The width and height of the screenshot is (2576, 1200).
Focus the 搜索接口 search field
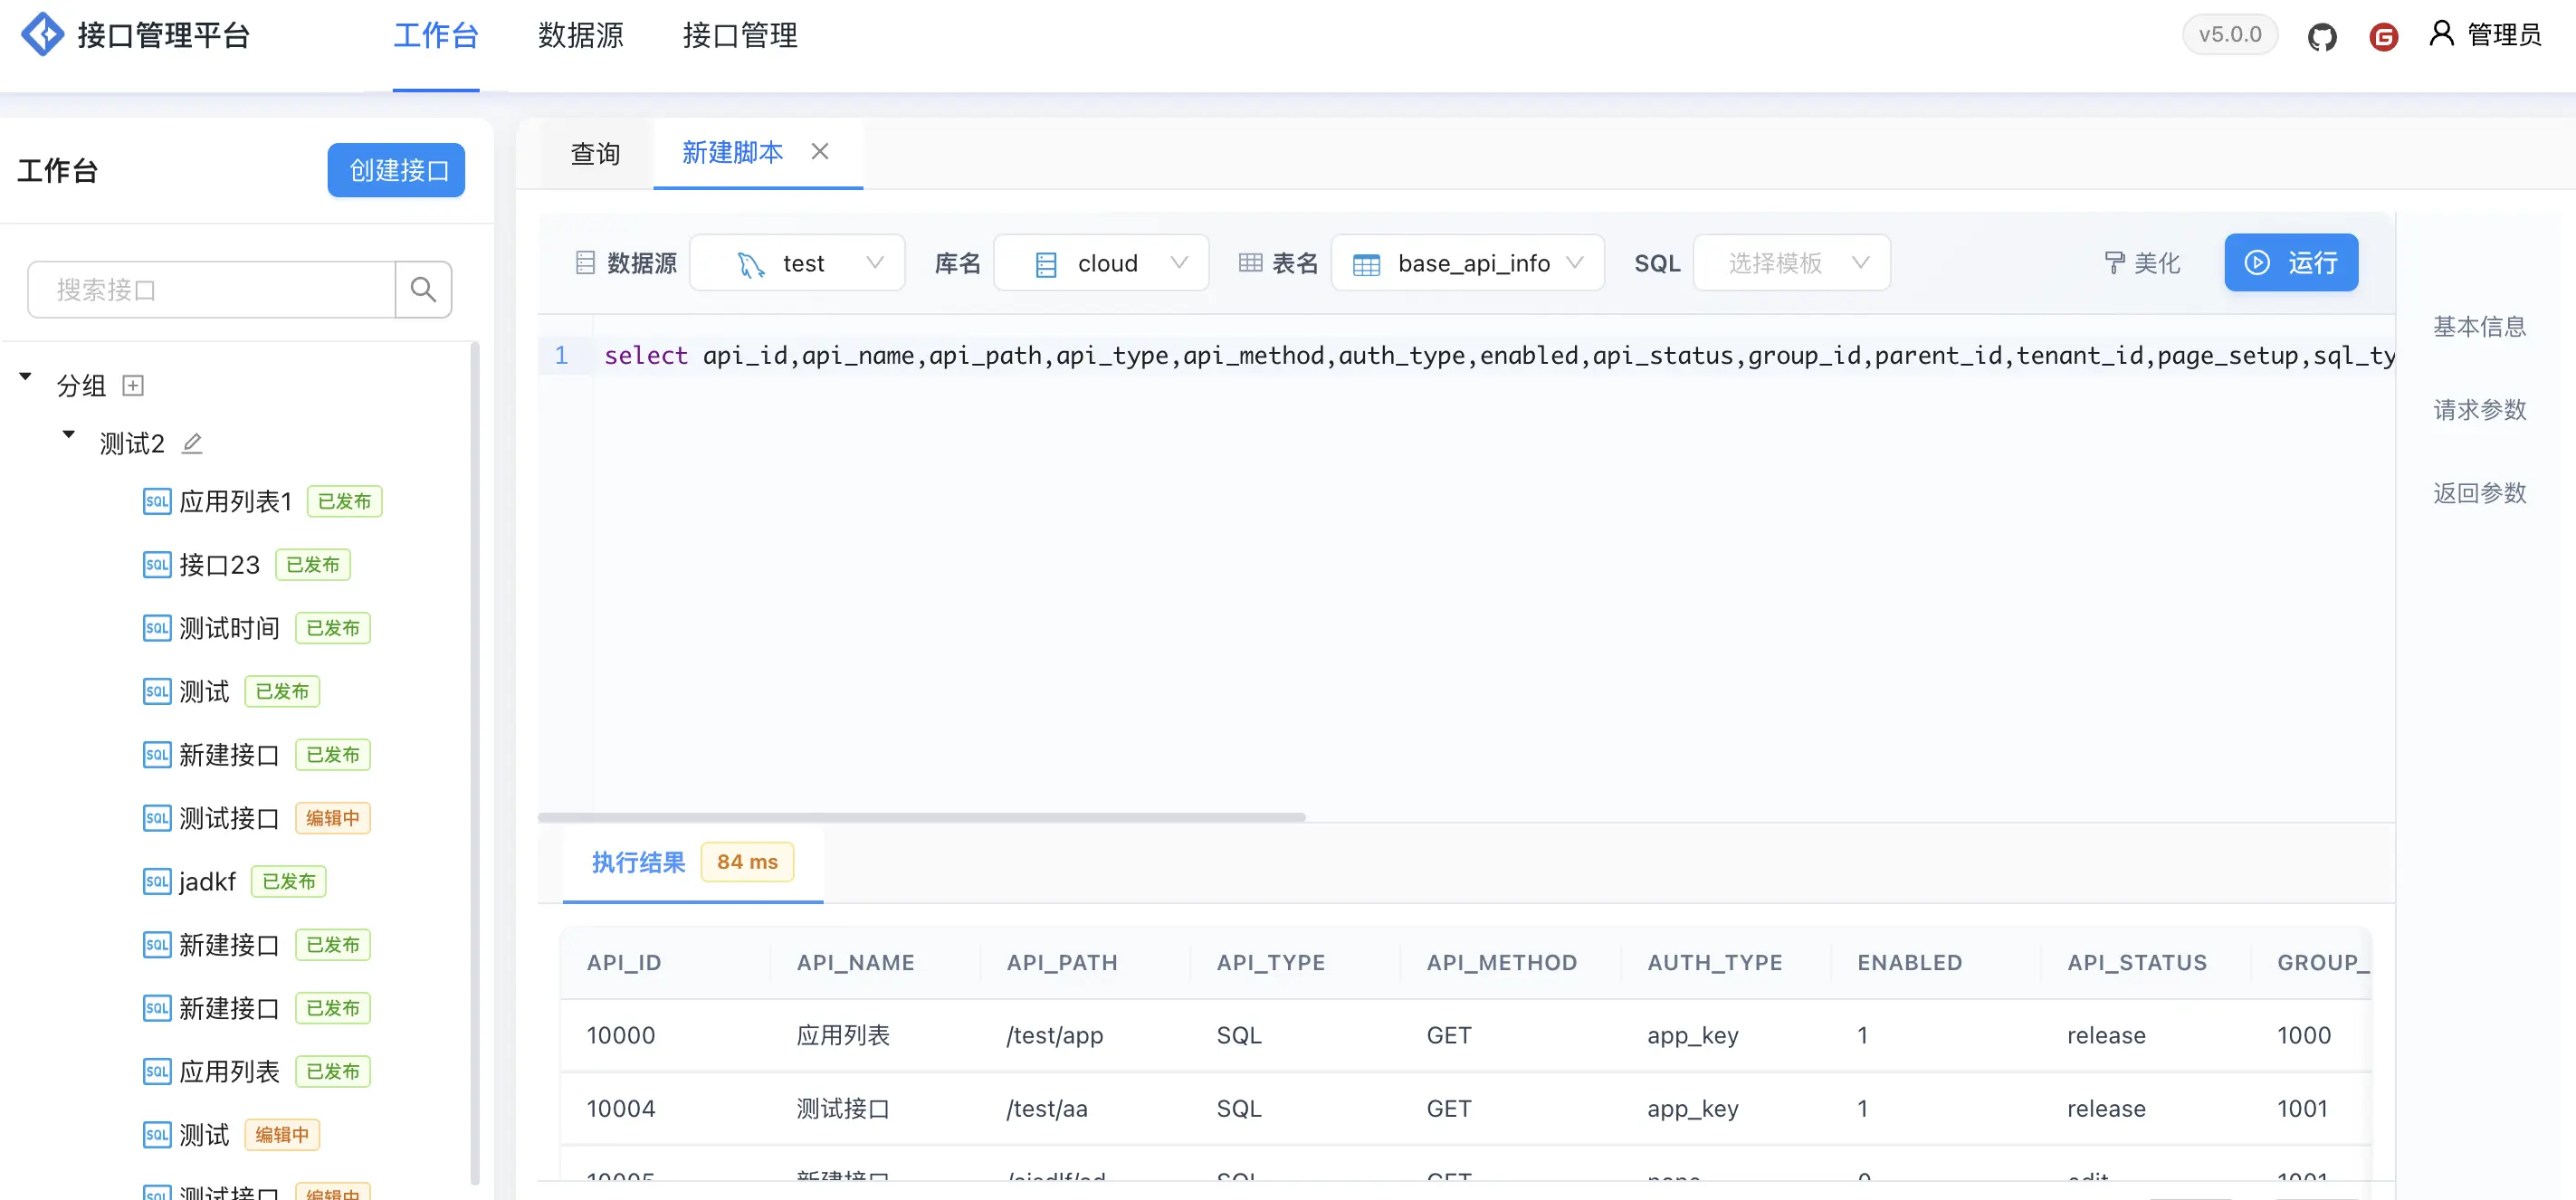[211, 290]
